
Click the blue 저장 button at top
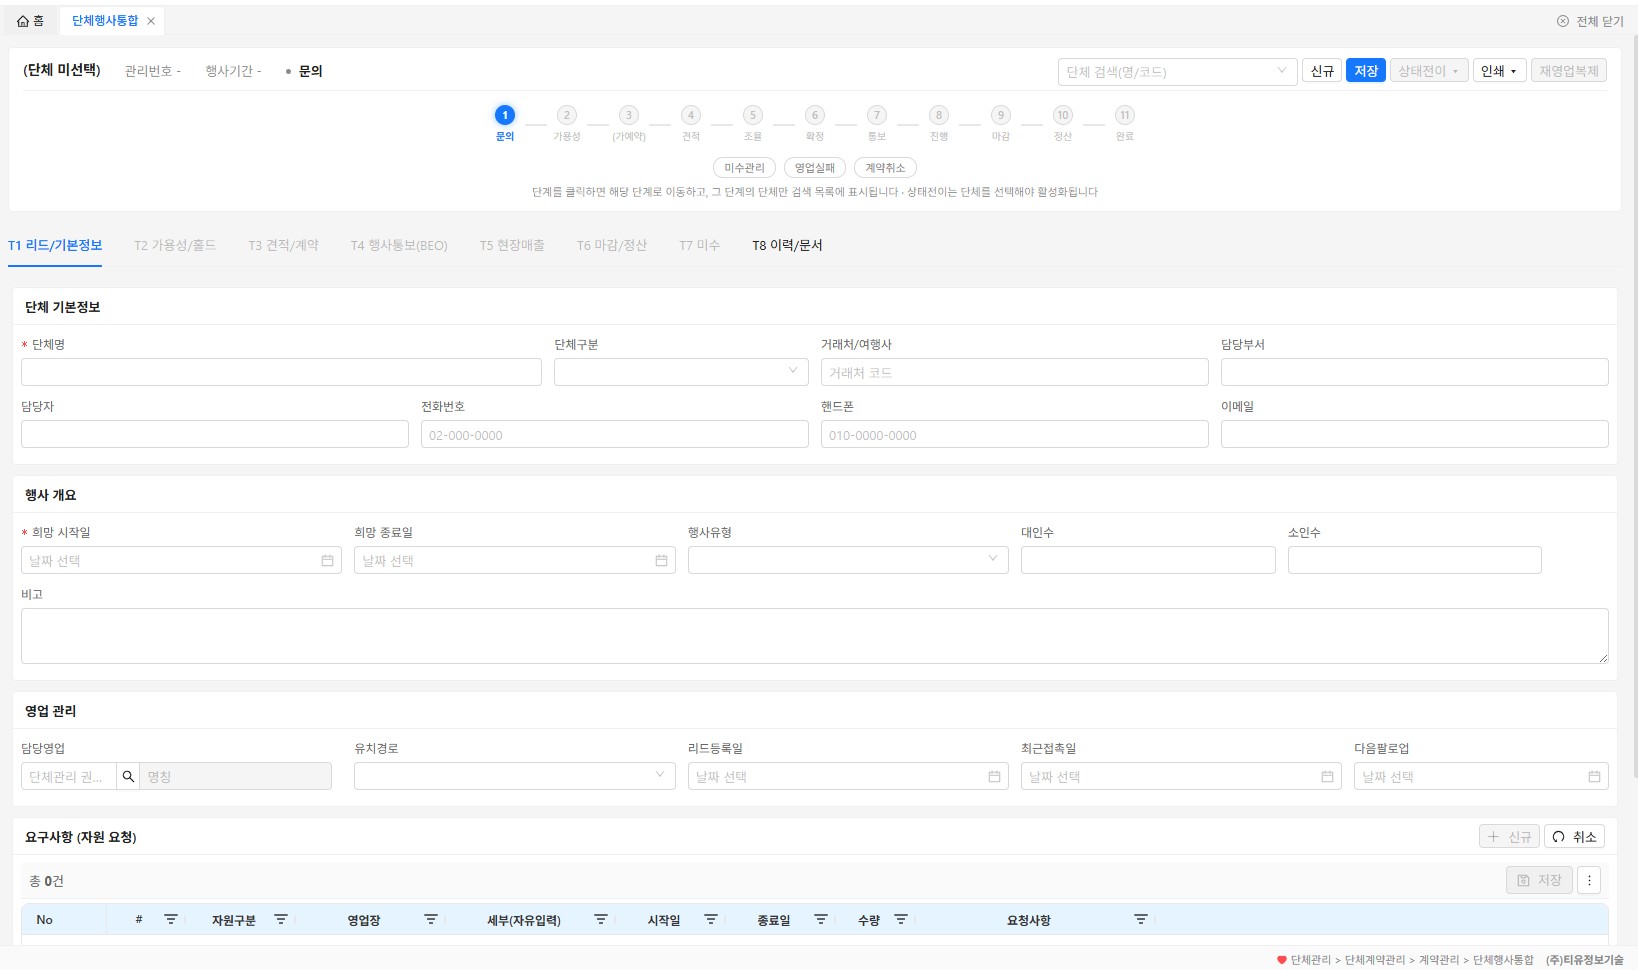pos(1365,71)
